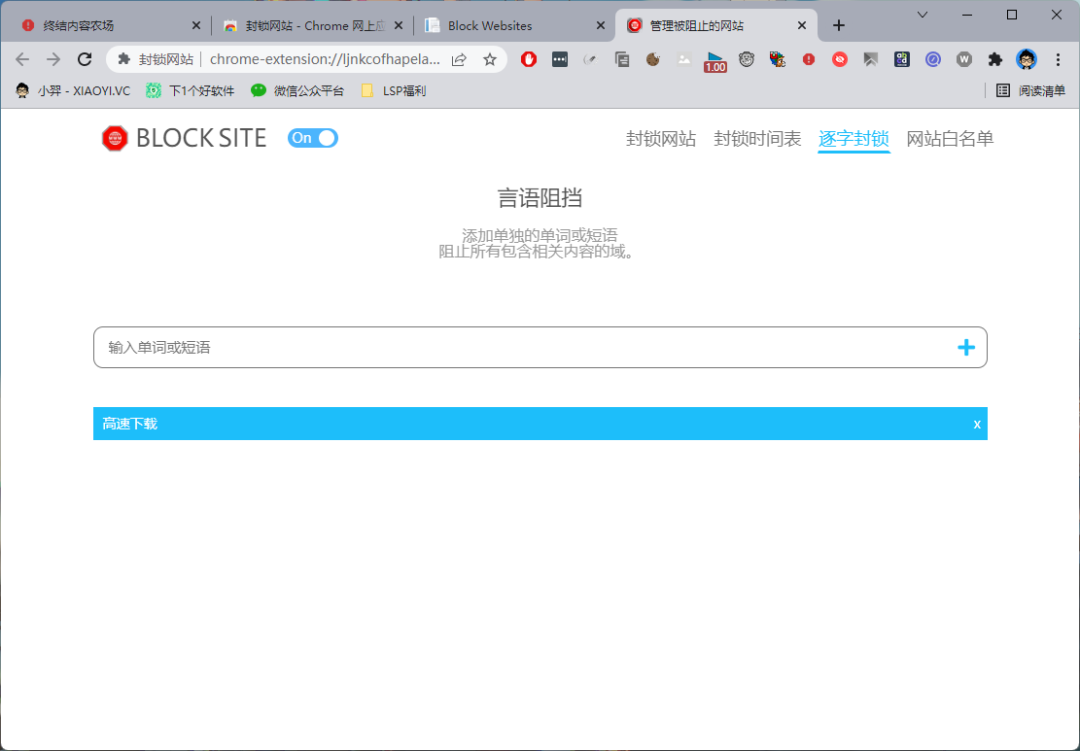The height and width of the screenshot is (751, 1080).
Task: Click the 输入单词或短语 input field
Action: (540, 347)
